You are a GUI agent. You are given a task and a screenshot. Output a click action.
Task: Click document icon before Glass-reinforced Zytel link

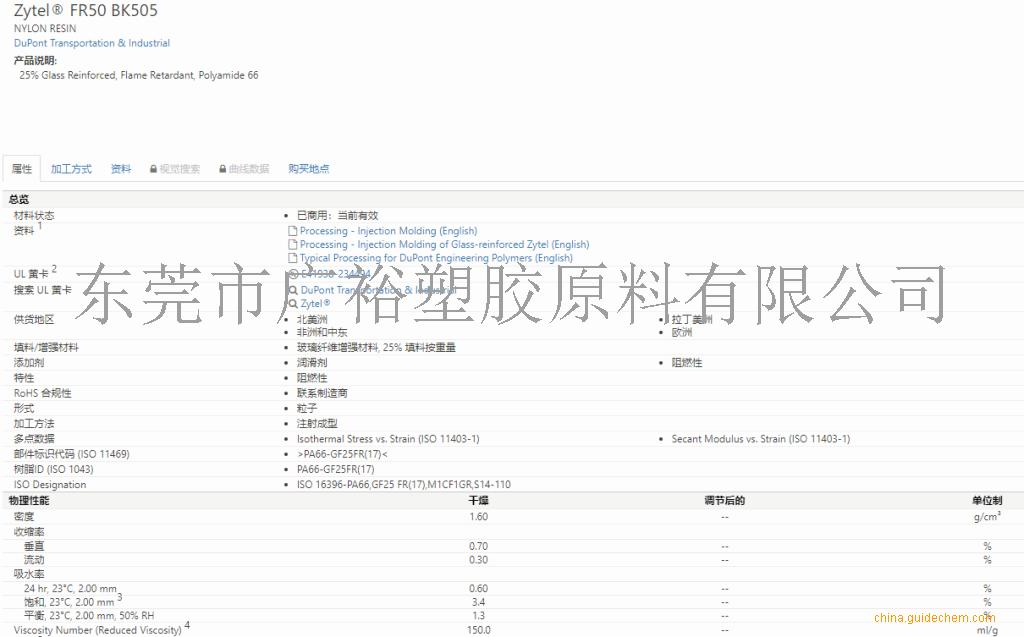(293, 244)
